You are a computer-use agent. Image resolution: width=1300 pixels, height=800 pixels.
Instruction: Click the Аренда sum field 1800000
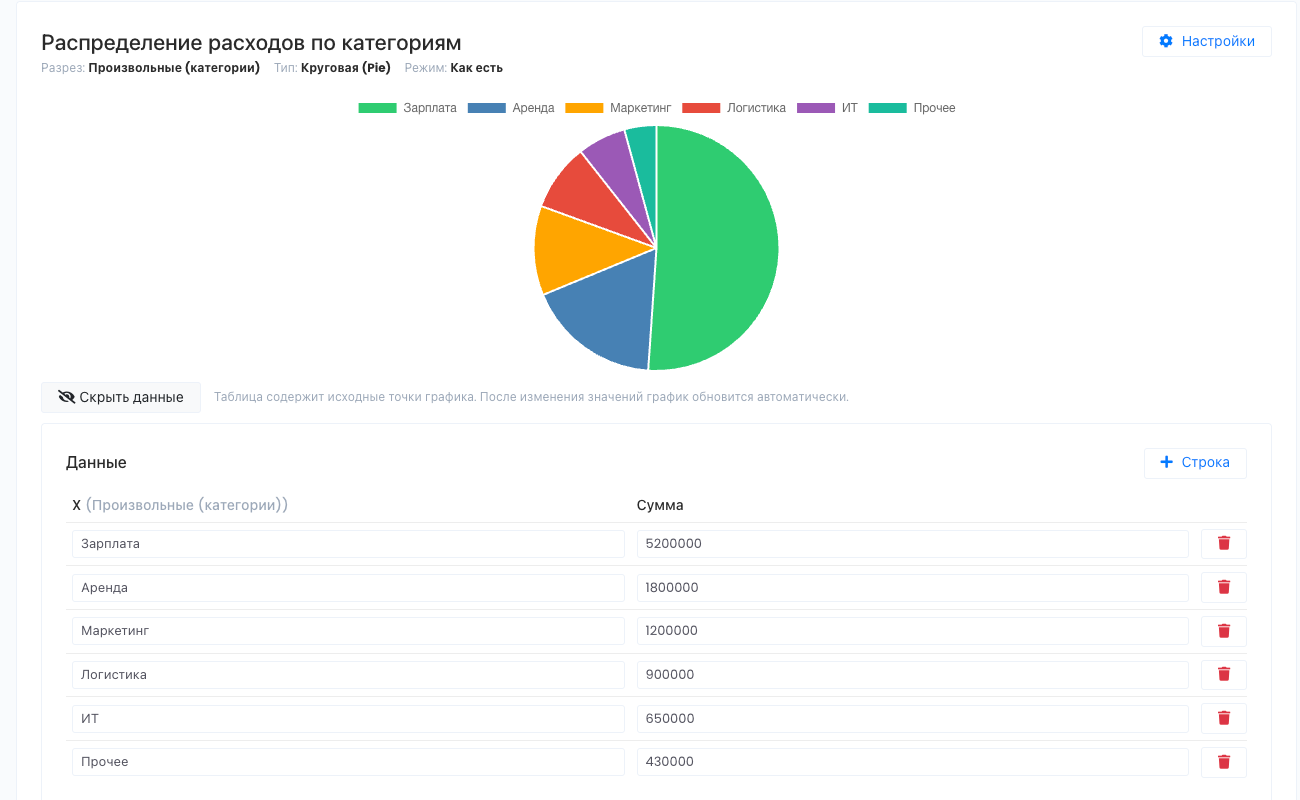click(912, 587)
